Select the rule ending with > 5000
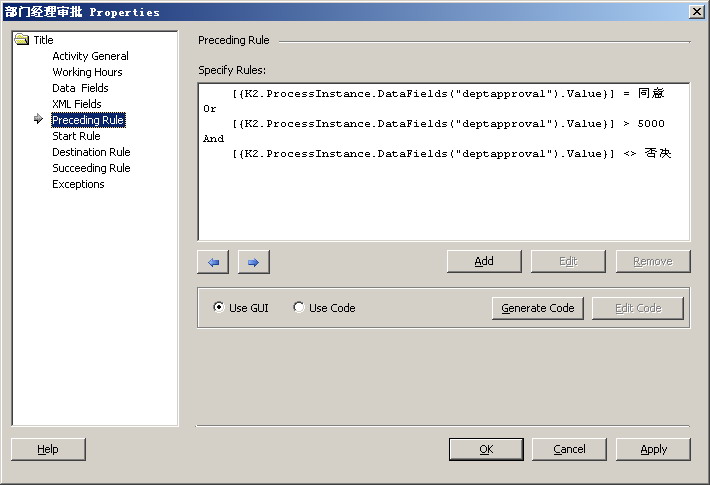Screen dimensions: 710x485 click(x=448, y=124)
